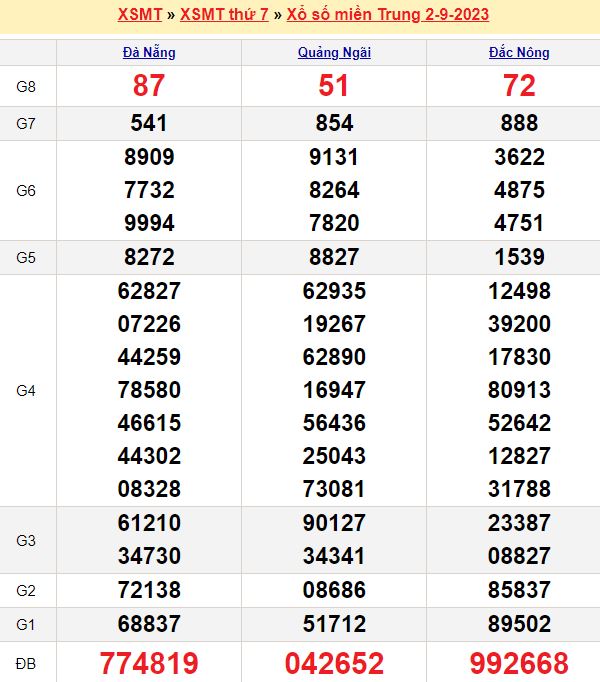Click G3 number 90127 under Quảng Ngãi

[x=334, y=523]
